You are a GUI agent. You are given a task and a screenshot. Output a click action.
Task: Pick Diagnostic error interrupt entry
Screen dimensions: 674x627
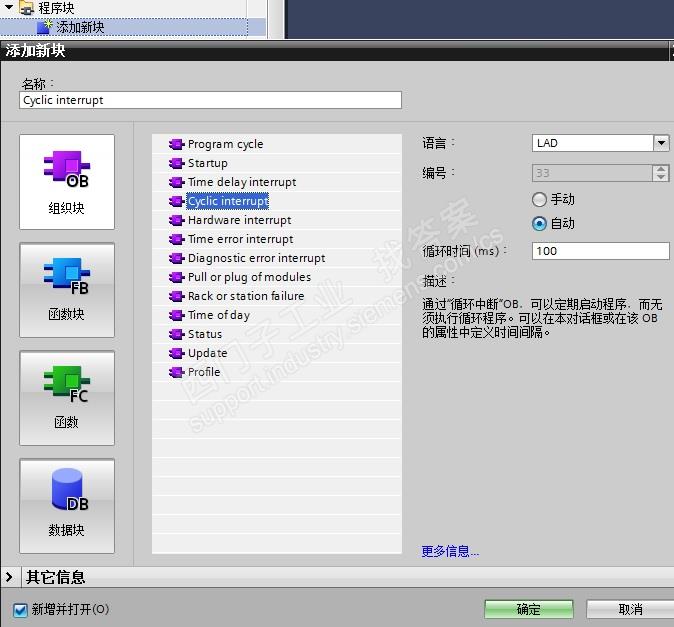257,258
